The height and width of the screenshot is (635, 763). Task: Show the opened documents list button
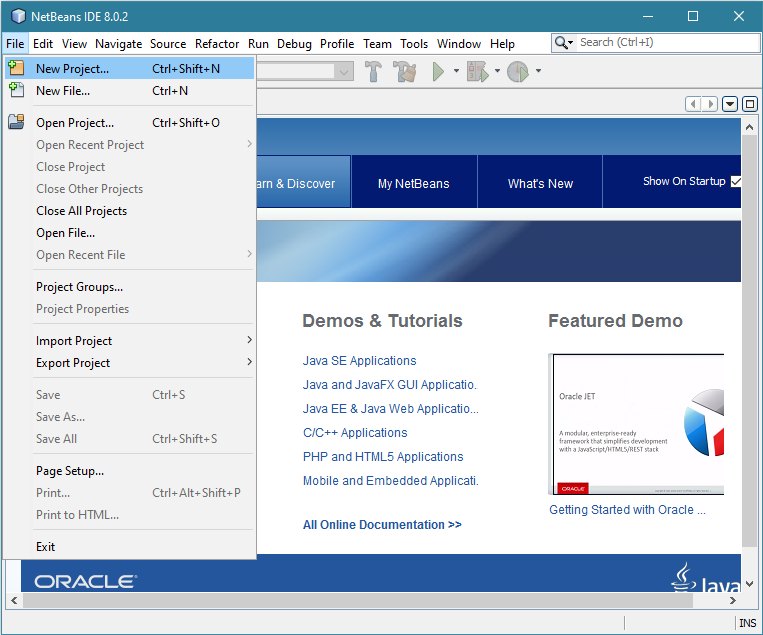pos(729,104)
